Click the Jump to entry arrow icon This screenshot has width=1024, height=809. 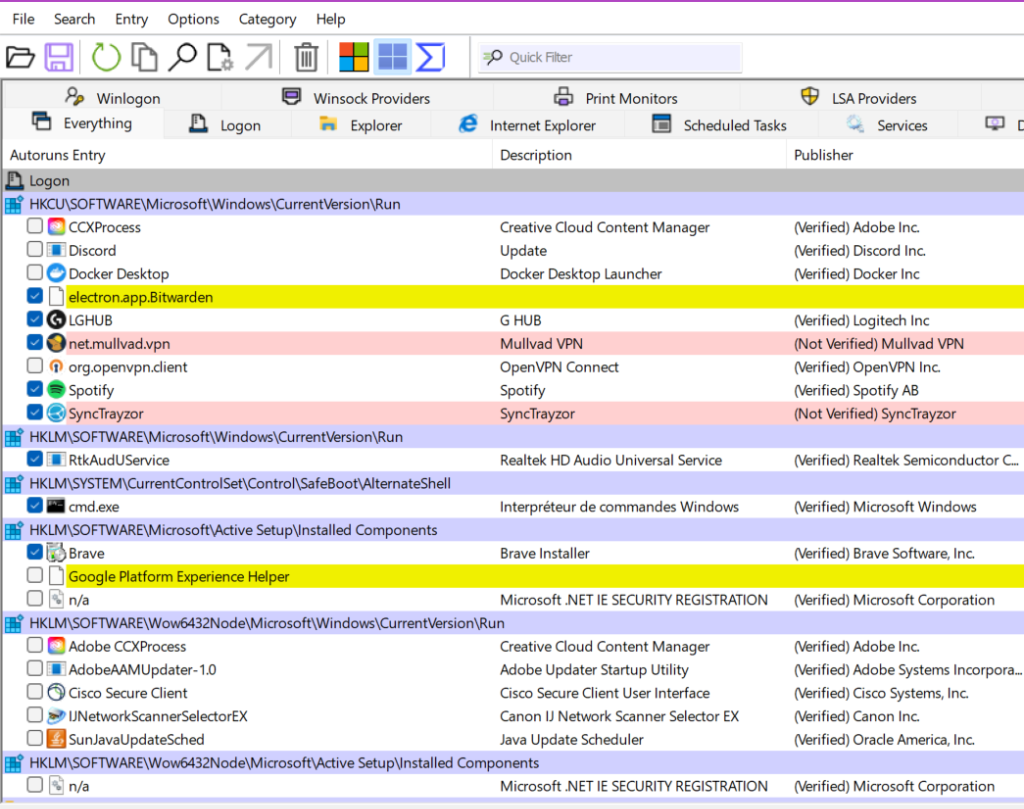[259, 57]
